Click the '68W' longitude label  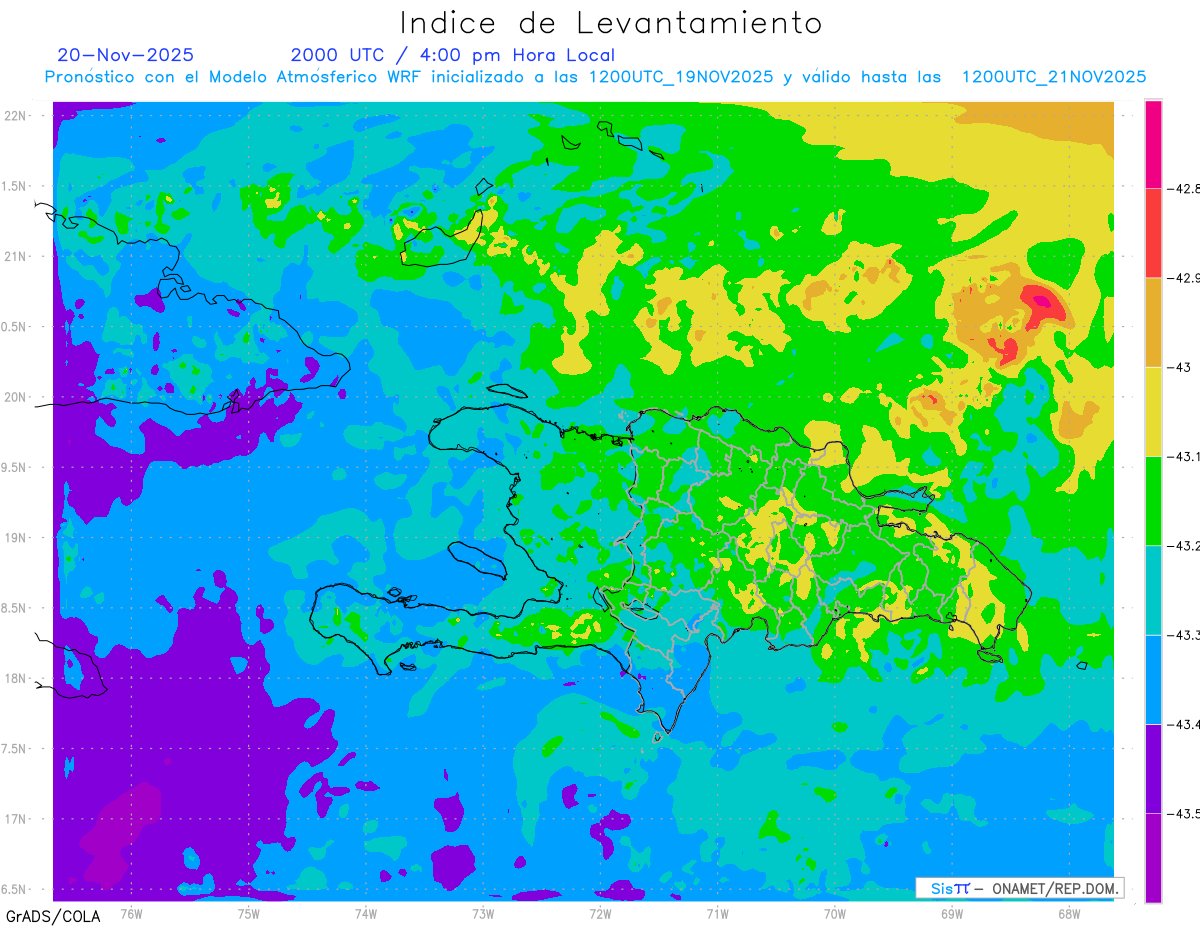[1069, 913]
